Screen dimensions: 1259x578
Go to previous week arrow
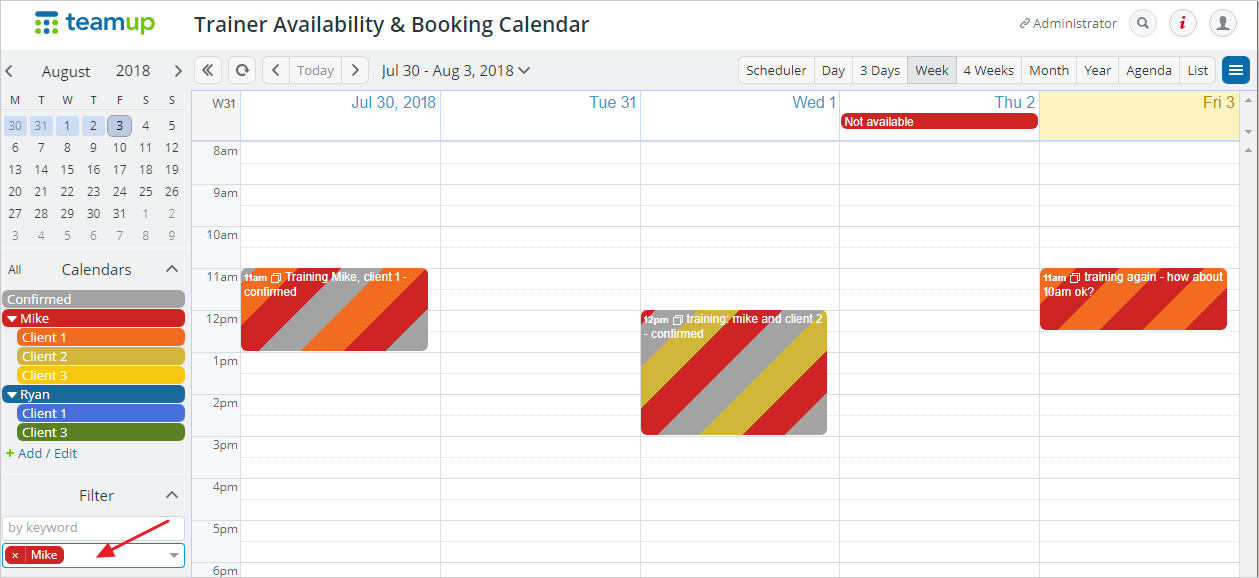click(x=276, y=70)
